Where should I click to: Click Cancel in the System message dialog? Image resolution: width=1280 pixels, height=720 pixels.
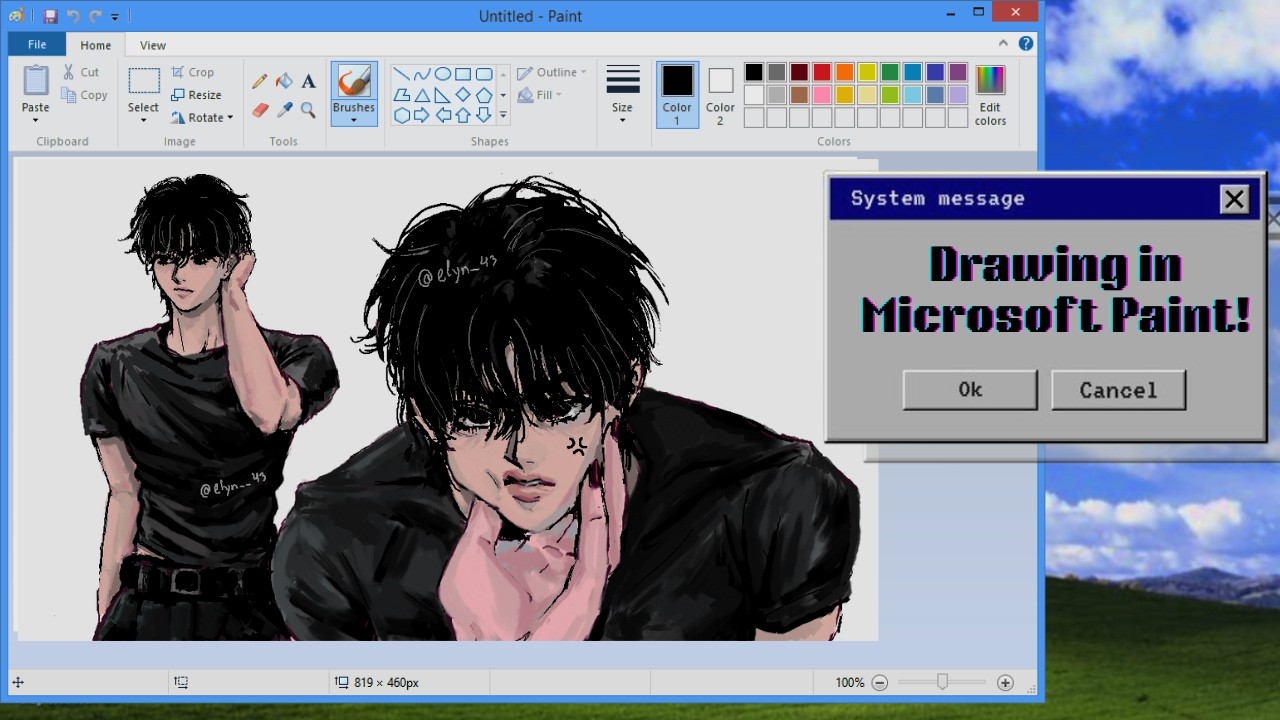[1118, 390]
